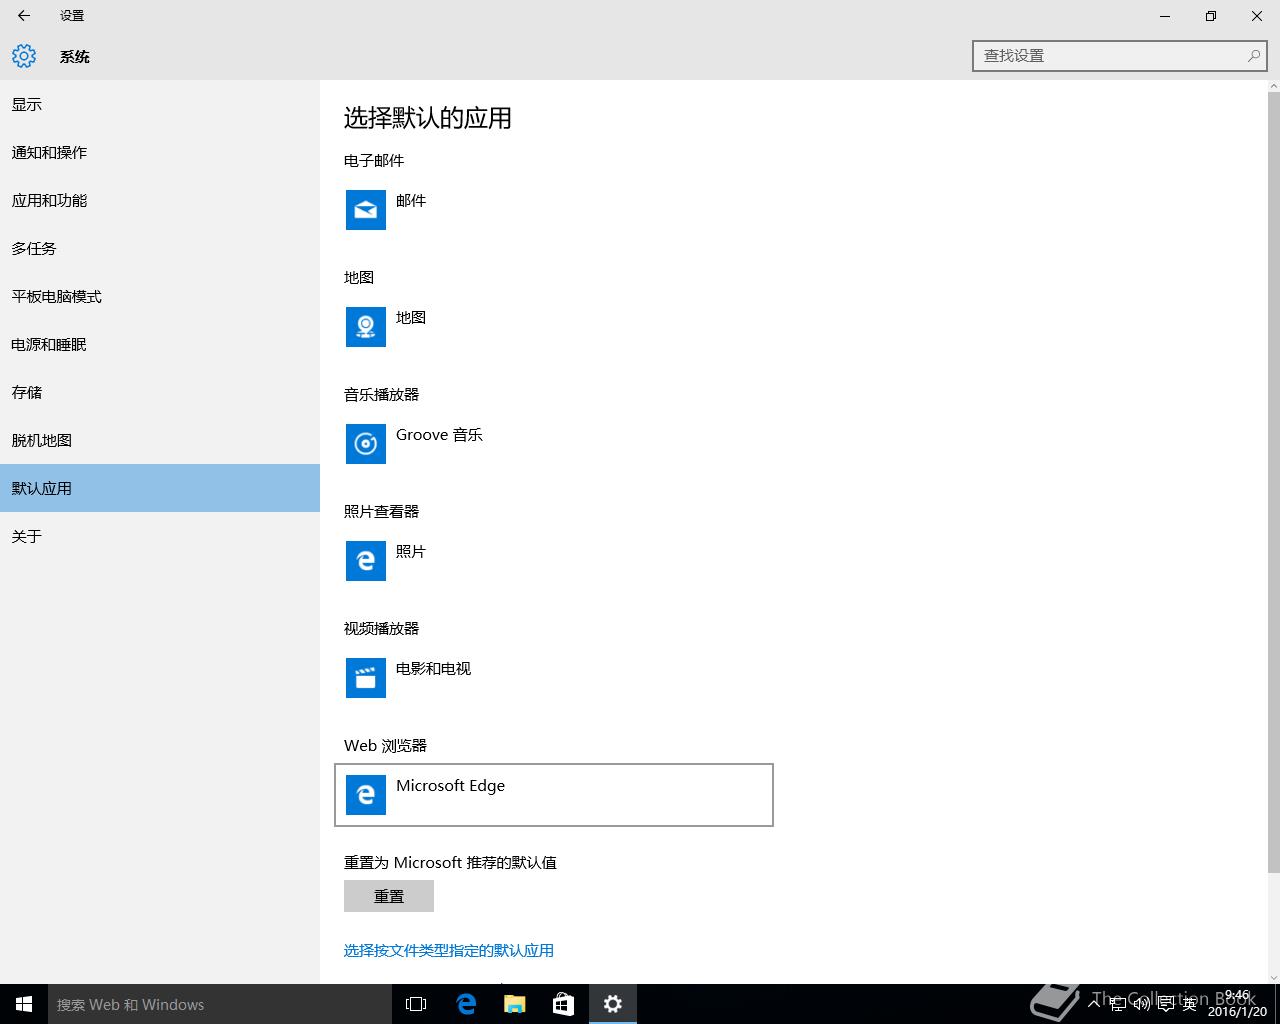1280x1024 pixels.
Task: Click the 选择默认的应用 heading
Action: pyautogui.click(x=428, y=118)
